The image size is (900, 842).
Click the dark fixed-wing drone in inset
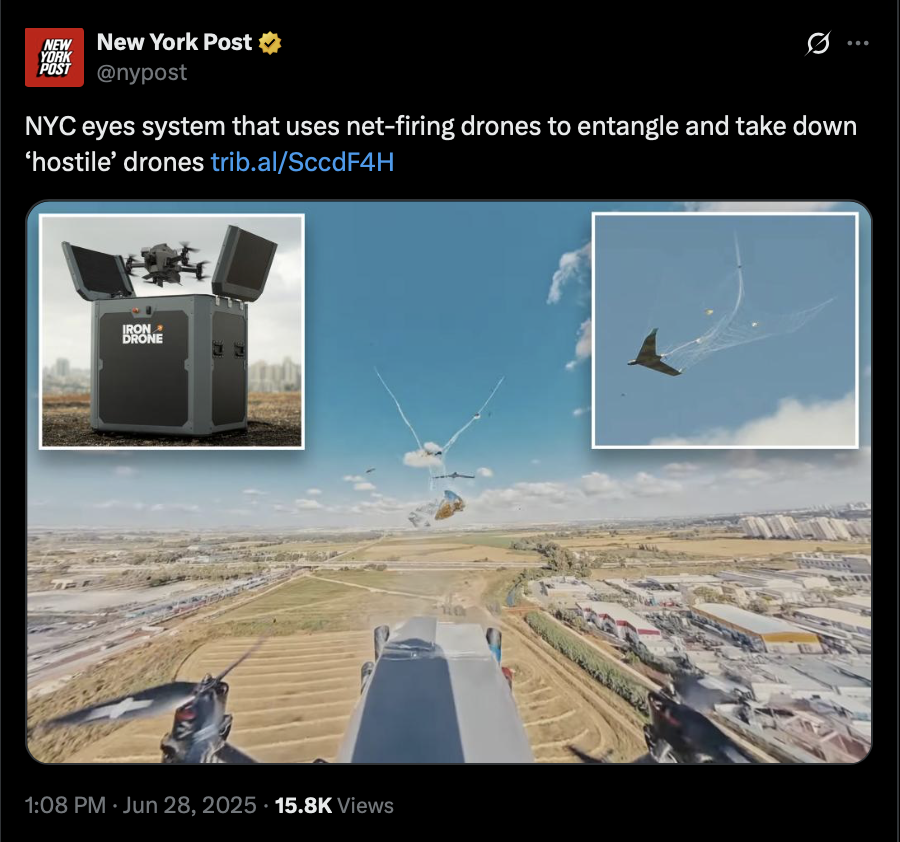click(654, 354)
